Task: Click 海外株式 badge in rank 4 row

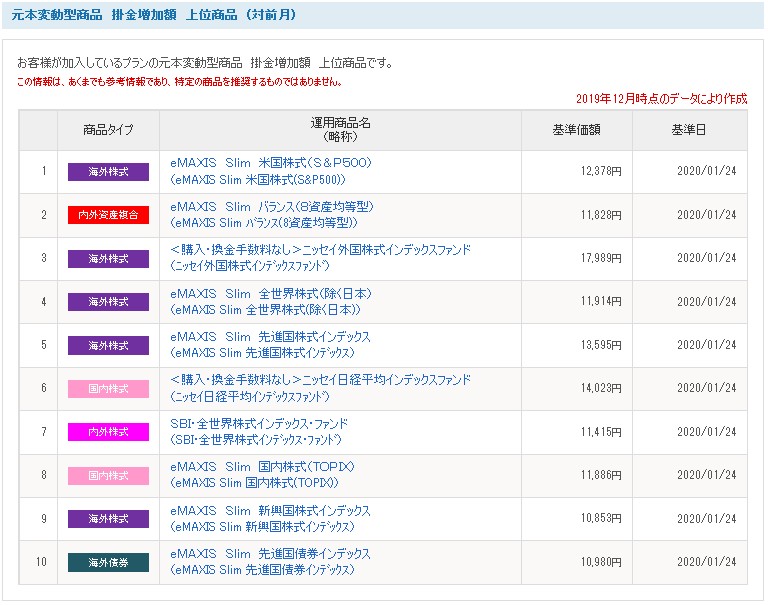Action: coord(108,302)
